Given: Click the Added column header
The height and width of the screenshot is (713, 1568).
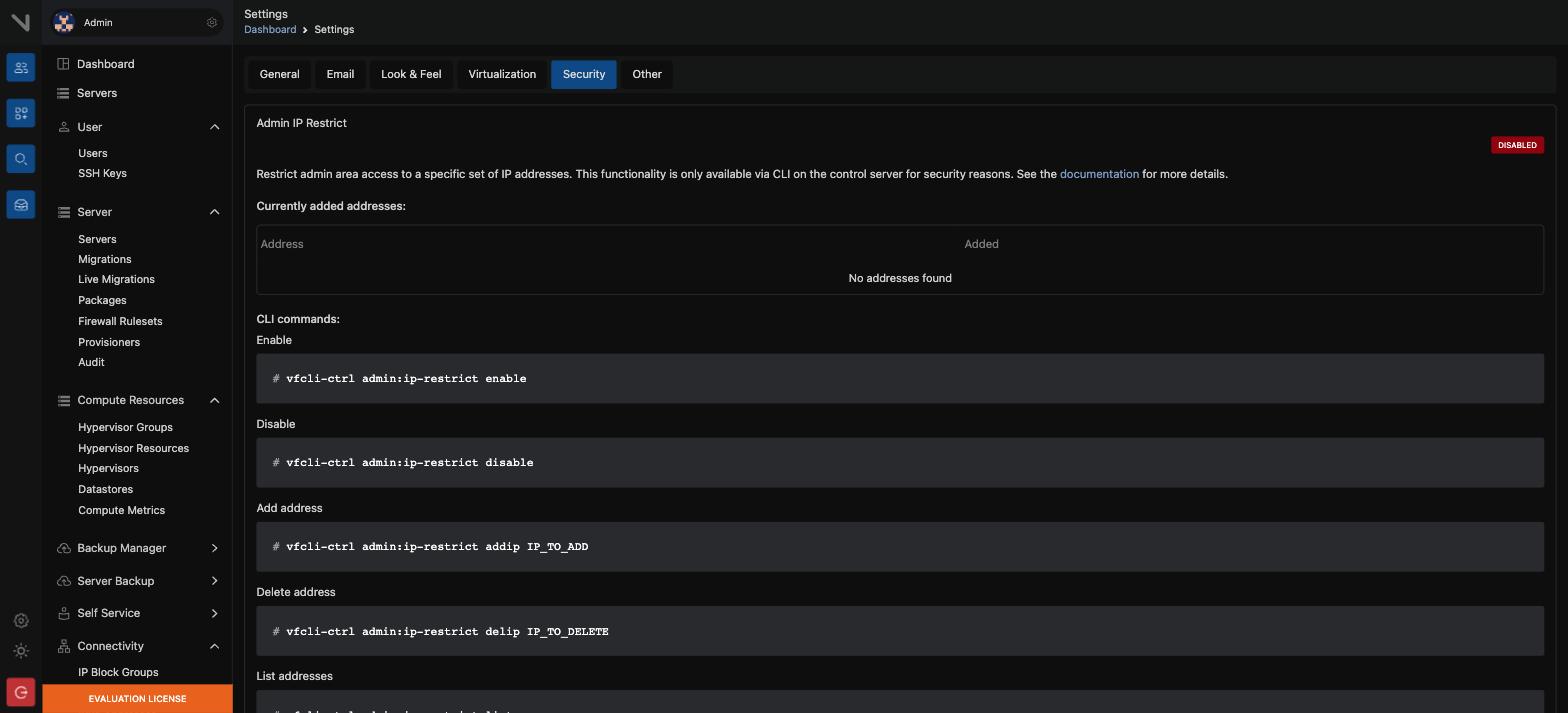Looking at the screenshot, I should (981, 244).
